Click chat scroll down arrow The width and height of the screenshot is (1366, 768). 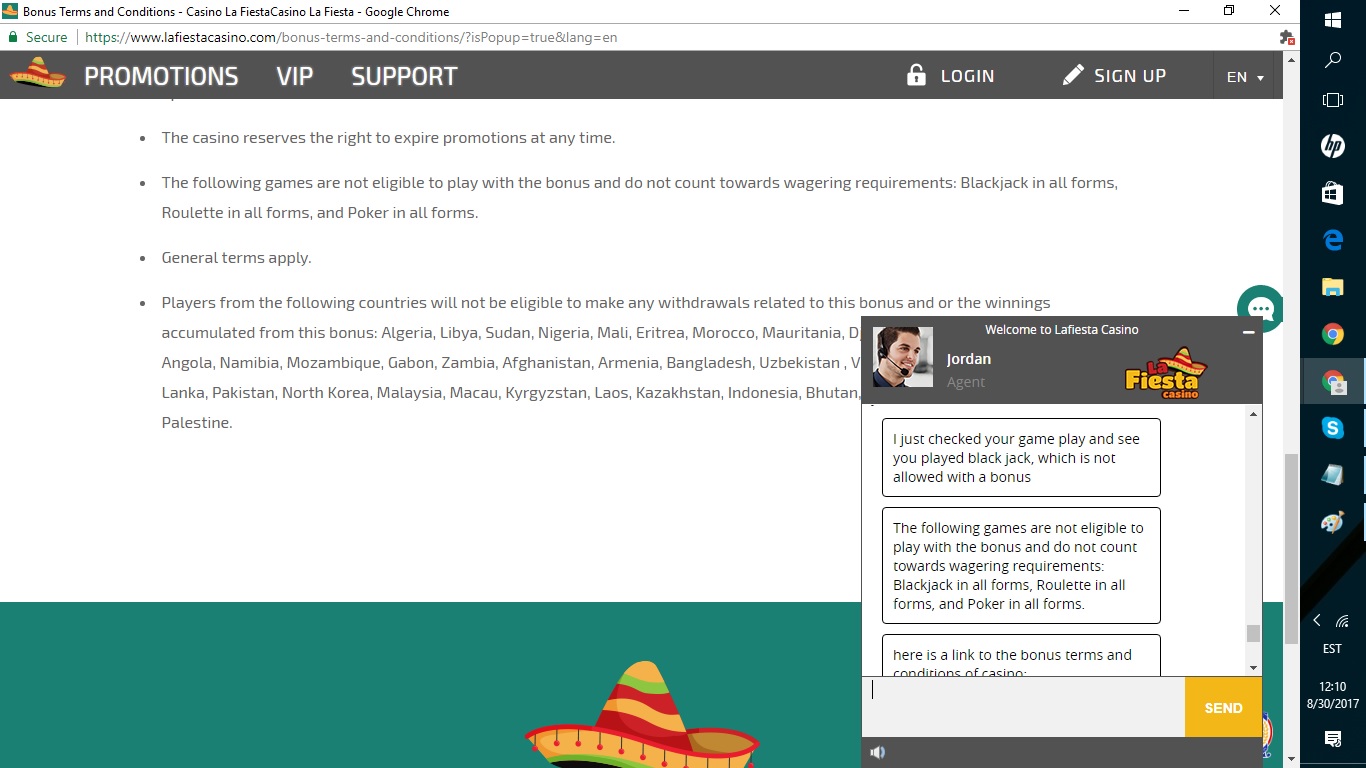point(1254,667)
